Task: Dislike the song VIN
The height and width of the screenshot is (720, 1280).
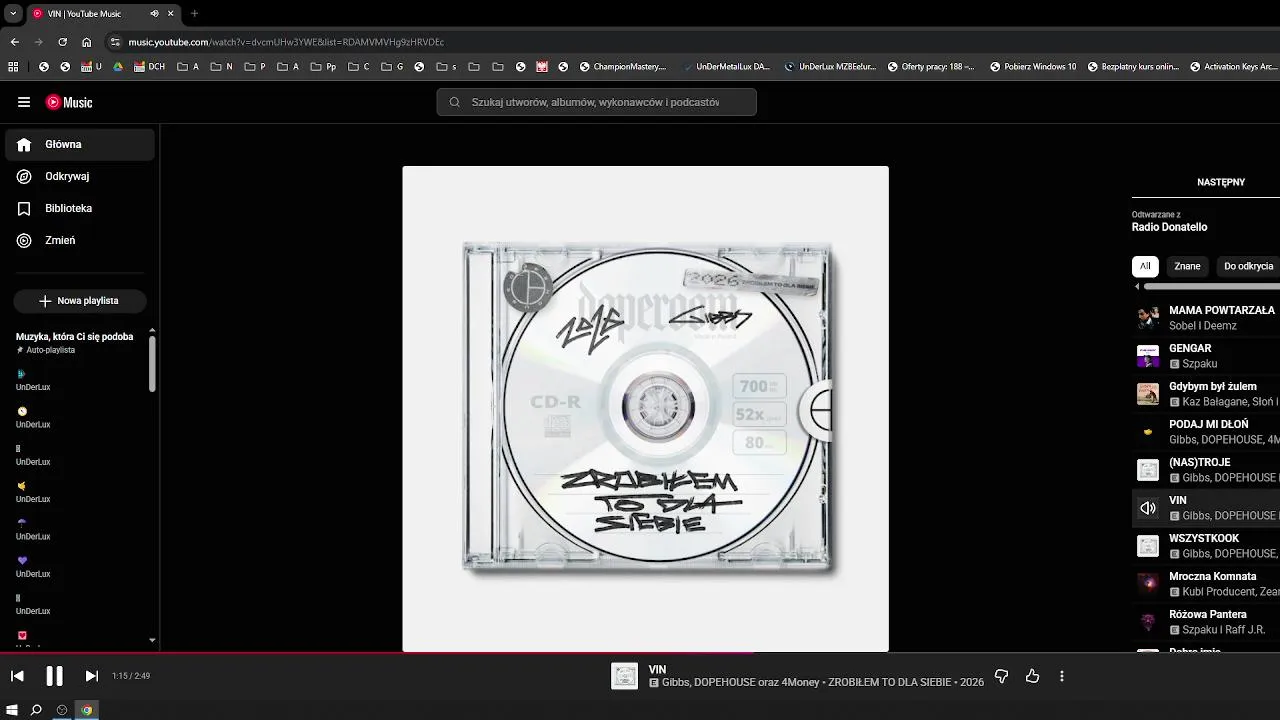Action: 1002,676
